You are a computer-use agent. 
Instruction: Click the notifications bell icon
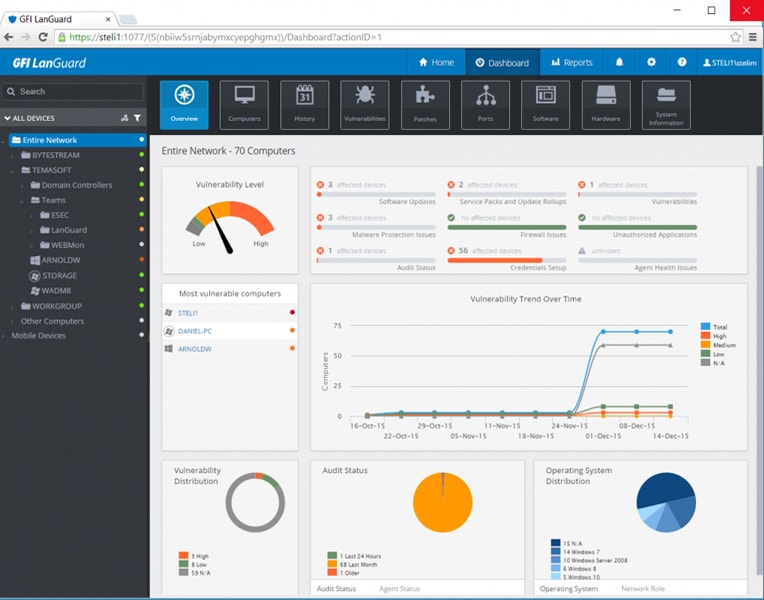point(619,62)
